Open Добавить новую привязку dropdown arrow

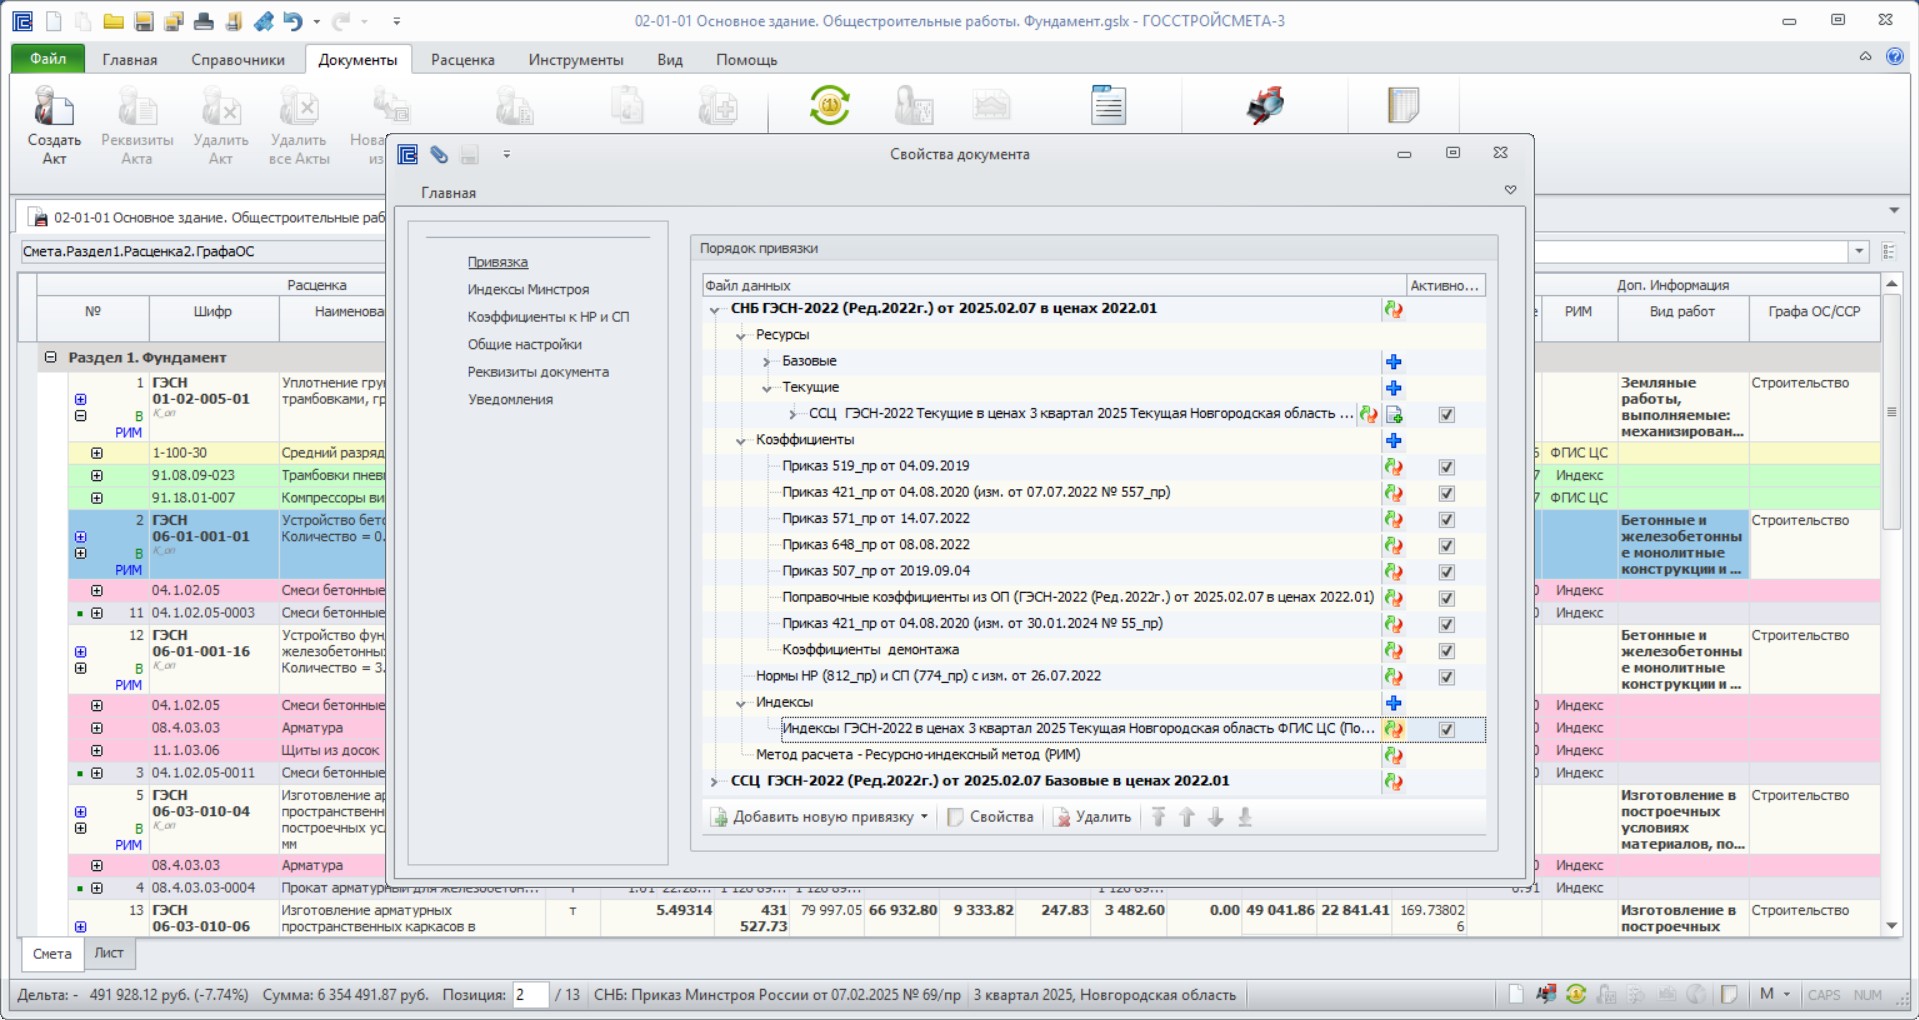[924, 817]
